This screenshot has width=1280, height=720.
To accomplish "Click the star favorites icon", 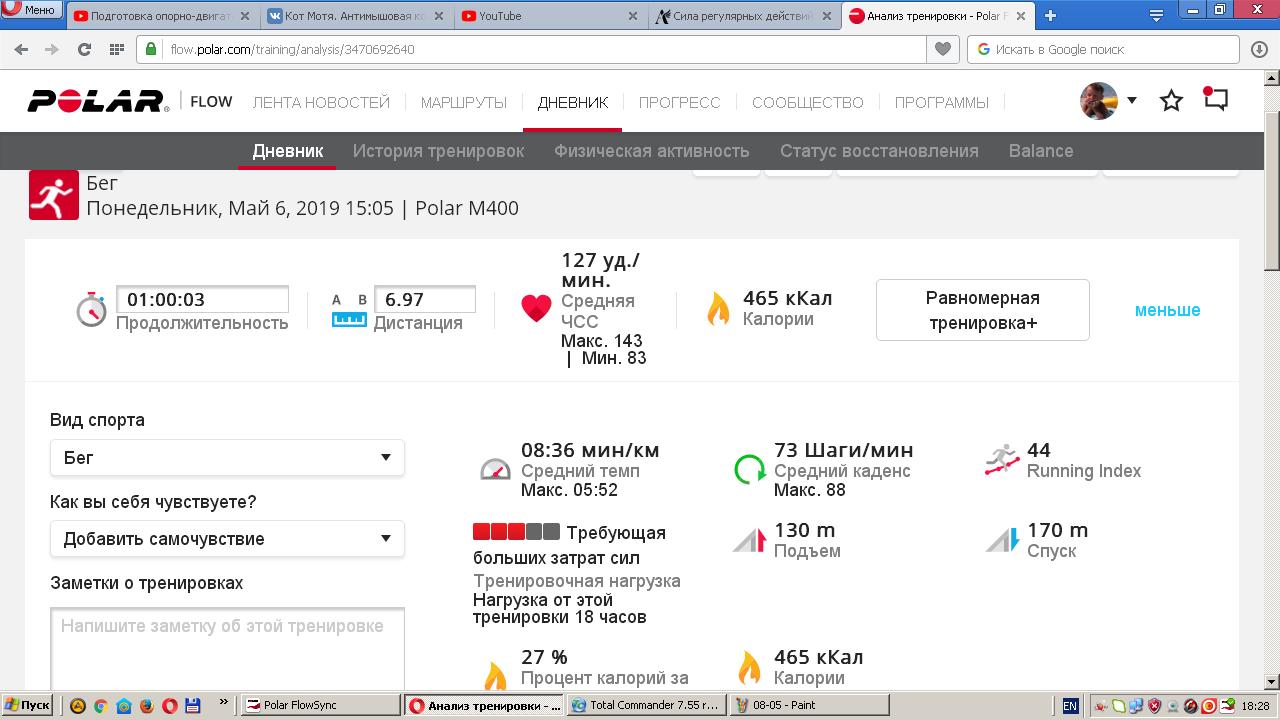I will pyautogui.click(x=1171, y=100).
